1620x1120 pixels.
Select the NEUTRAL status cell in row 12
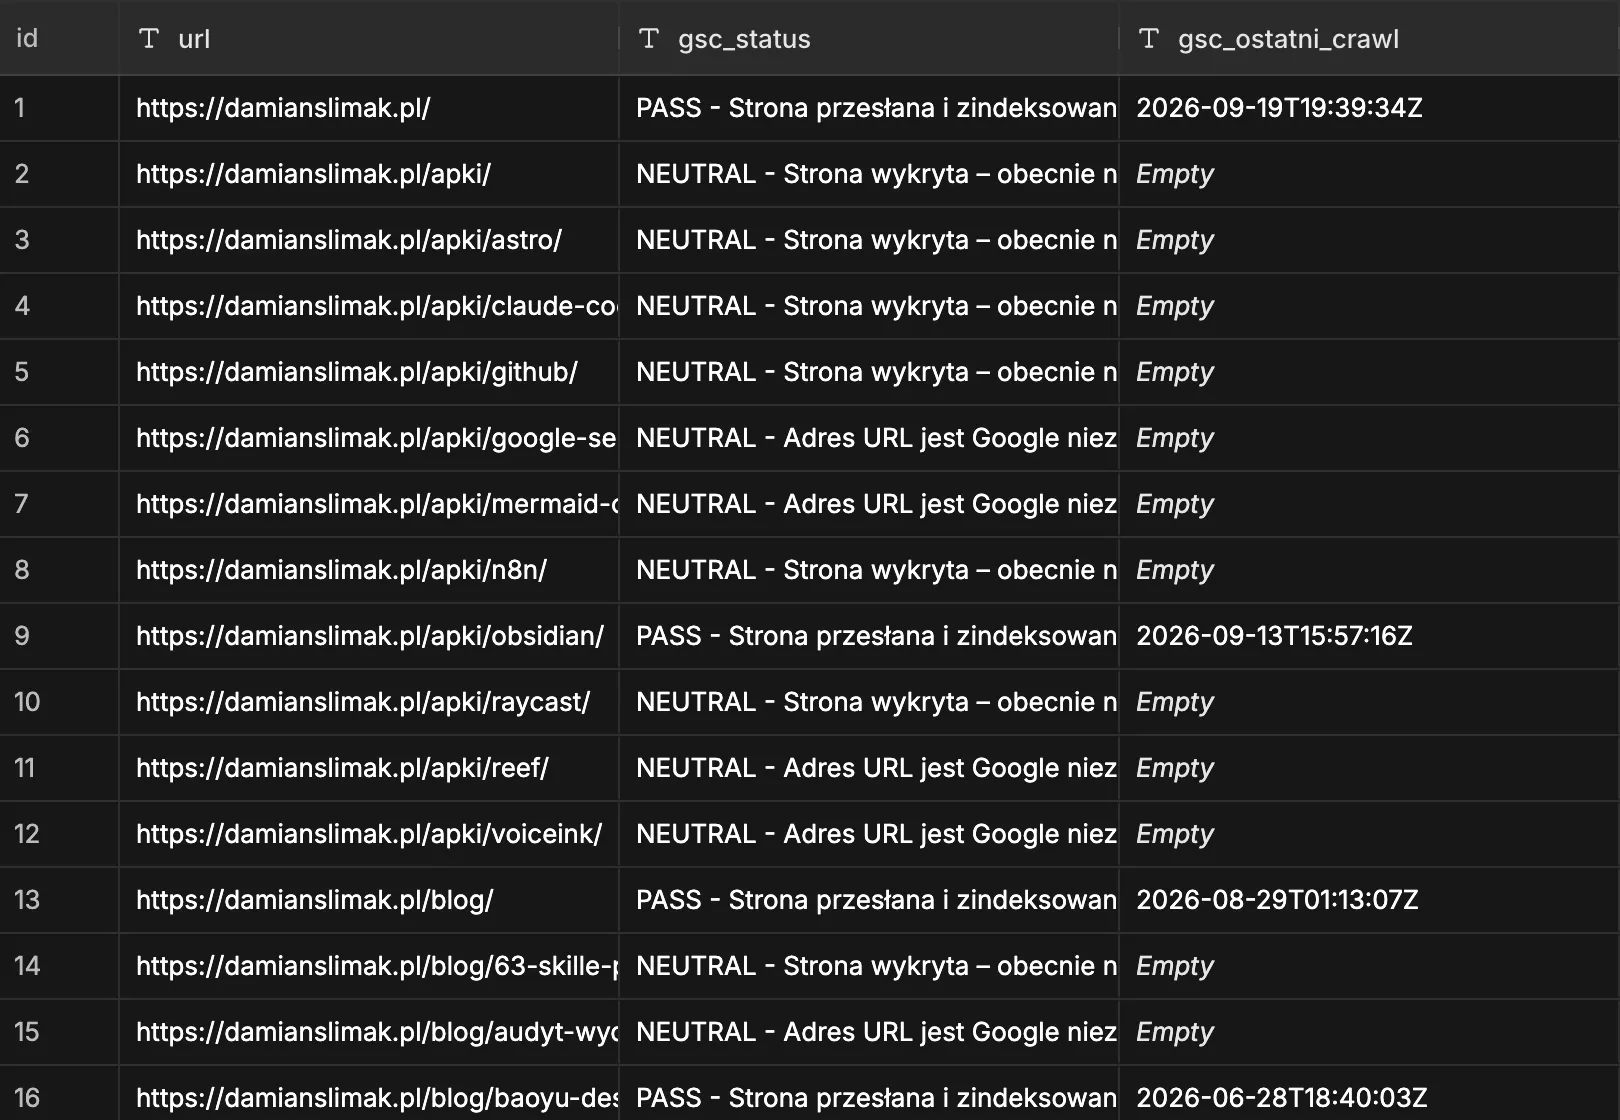point(869,834)
